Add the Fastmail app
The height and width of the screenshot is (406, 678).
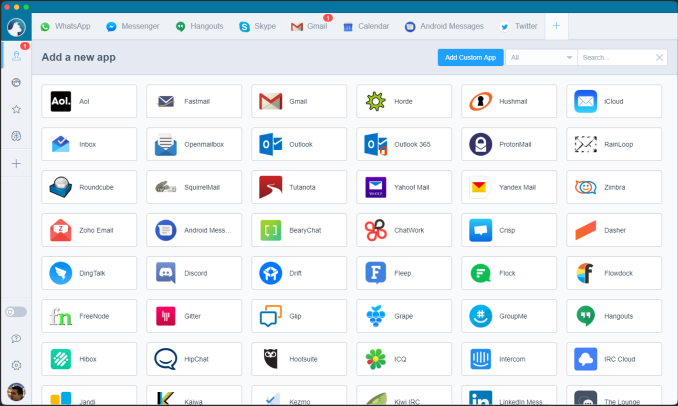point(194,101)
